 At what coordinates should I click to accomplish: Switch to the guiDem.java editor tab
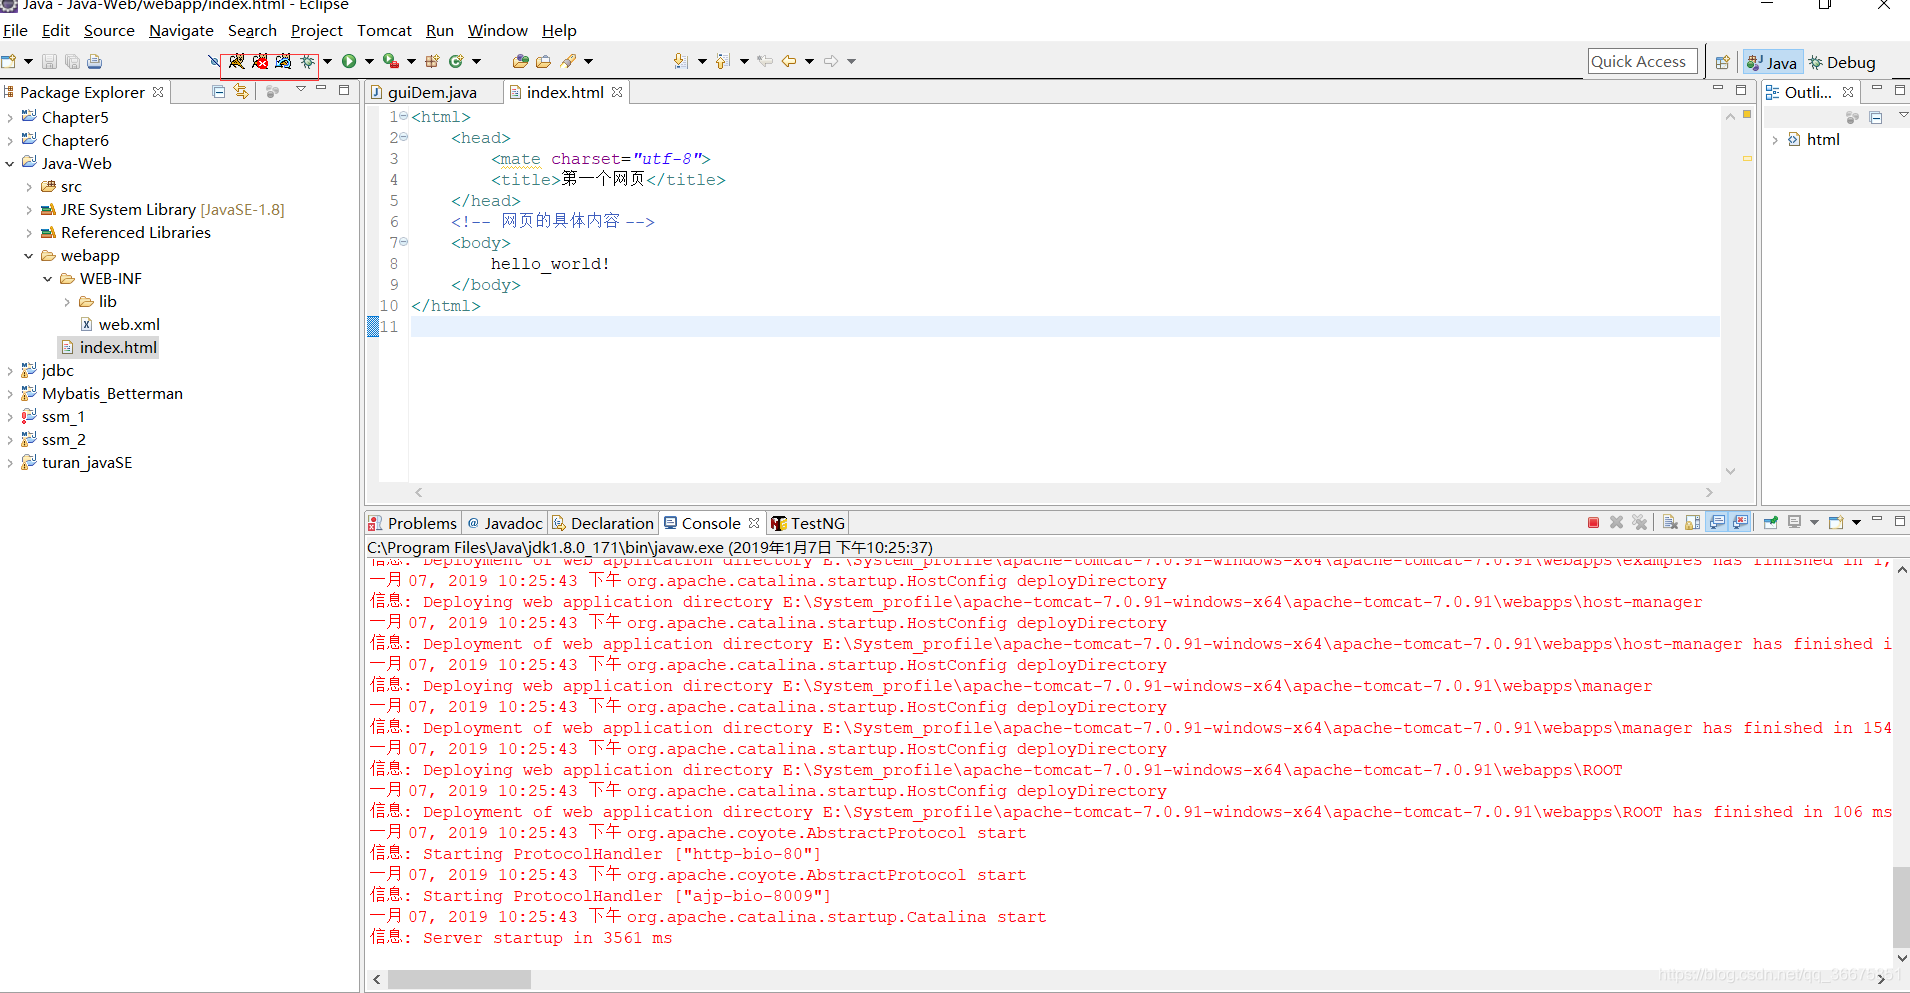[432, 92]
